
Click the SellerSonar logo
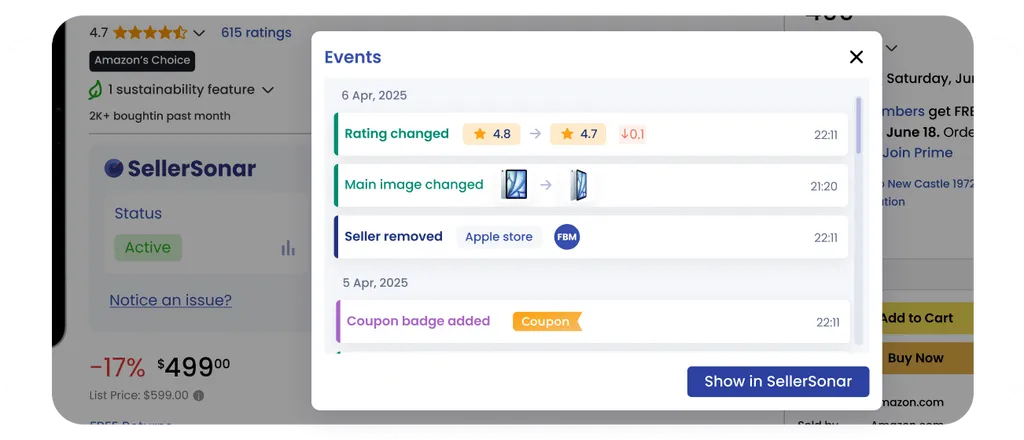coord(180,168)
